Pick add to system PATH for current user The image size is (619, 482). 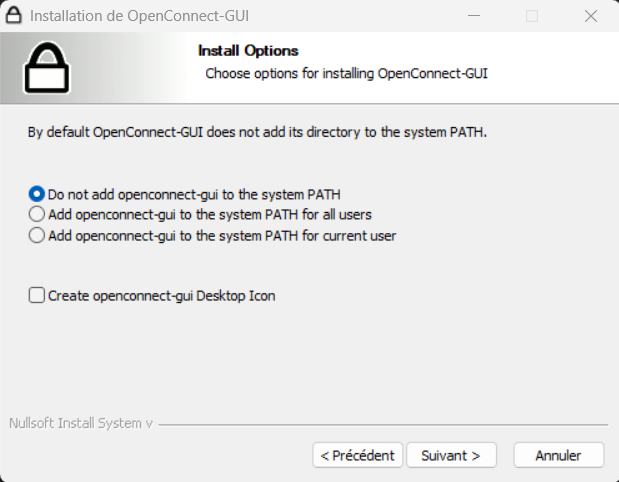click(37, 236)
